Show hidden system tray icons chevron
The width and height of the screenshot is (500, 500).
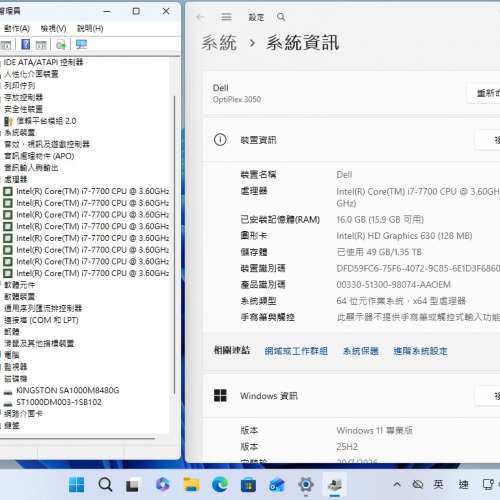click(397, 484)
